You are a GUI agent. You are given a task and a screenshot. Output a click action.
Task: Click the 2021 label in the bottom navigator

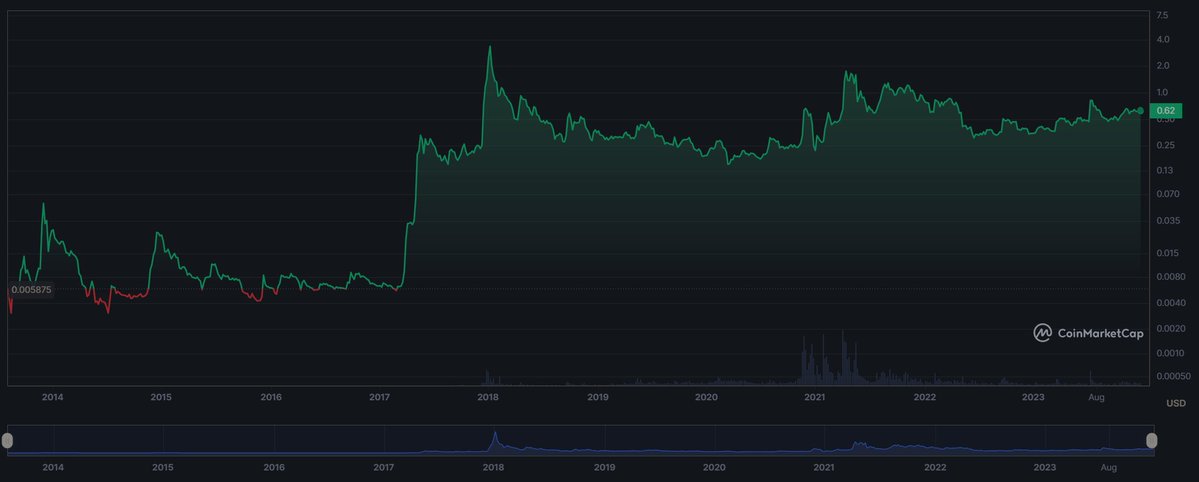[823, 467]
